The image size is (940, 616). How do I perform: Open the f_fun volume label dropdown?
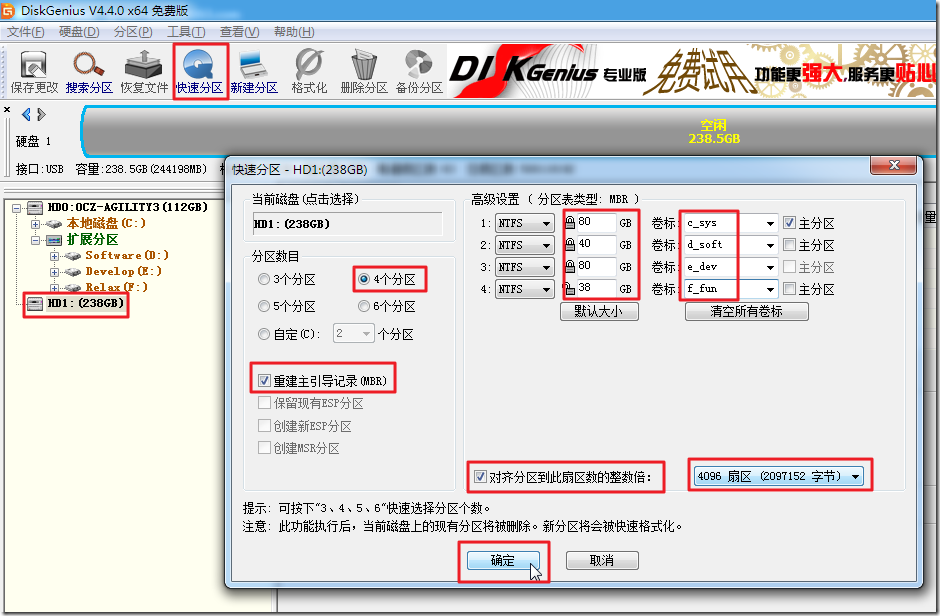[x=770, y=289]
